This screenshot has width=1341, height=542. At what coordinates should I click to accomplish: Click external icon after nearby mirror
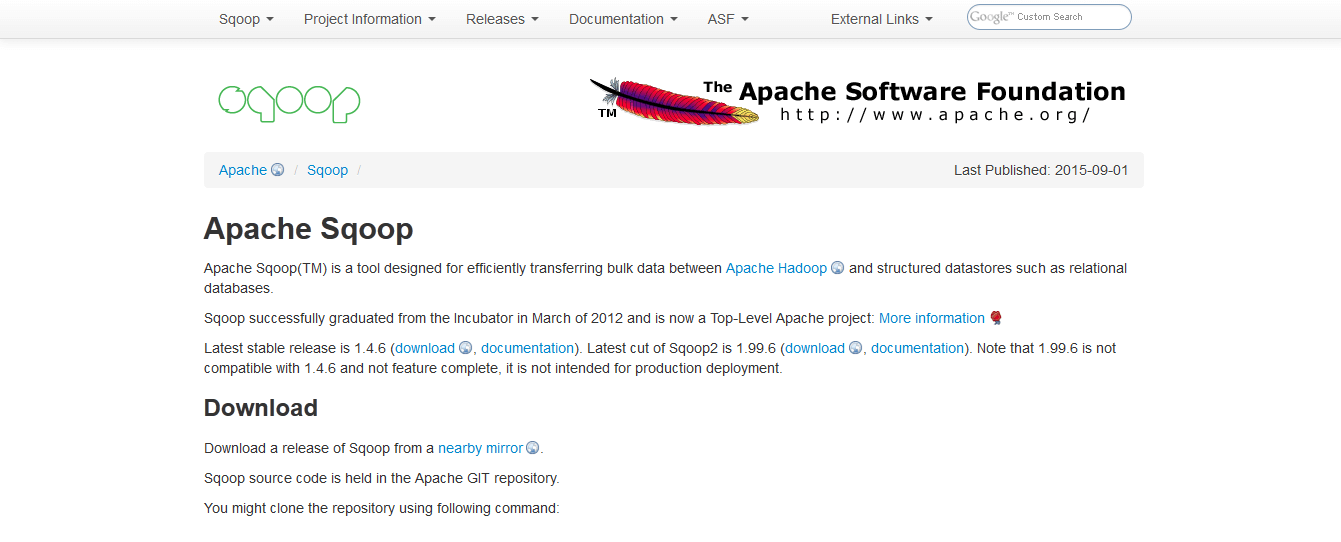click(x=533, y=448)
